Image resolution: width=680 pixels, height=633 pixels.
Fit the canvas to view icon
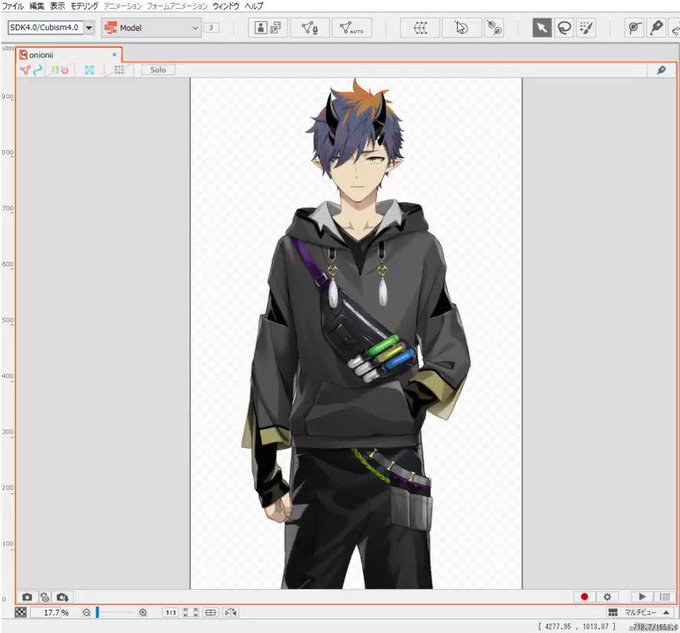coord(191,612)
